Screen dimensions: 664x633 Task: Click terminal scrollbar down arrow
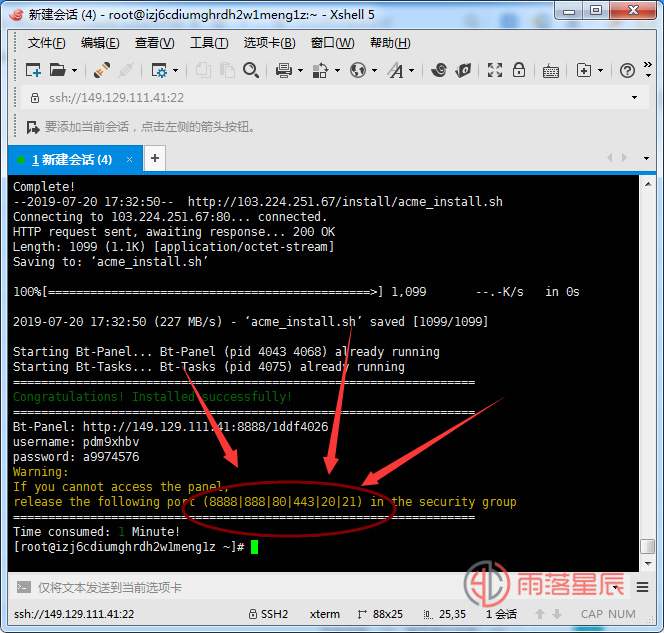pos(648,564)
